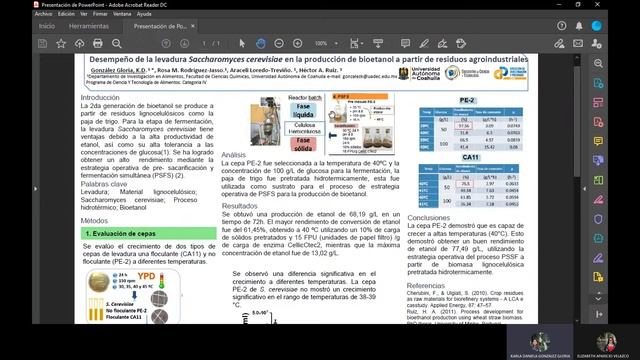Viewport: 640px width, 360px height.
Task: Collapse the right tools pane arrow
Action: tap(585, 189)
